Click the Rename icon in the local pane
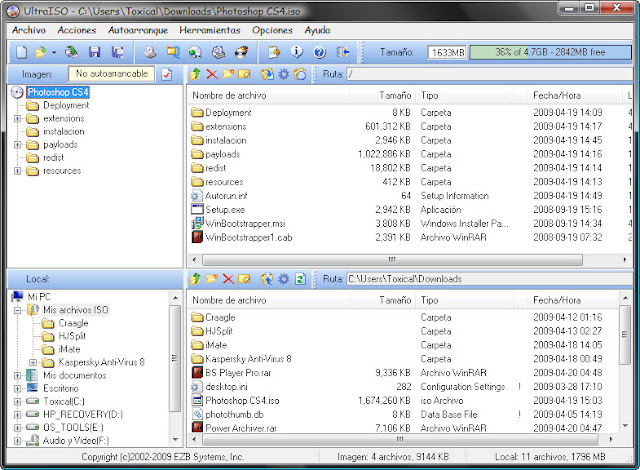Image resolution: width=640 pixels, height=470 pixels. click(x=244, y=279)
